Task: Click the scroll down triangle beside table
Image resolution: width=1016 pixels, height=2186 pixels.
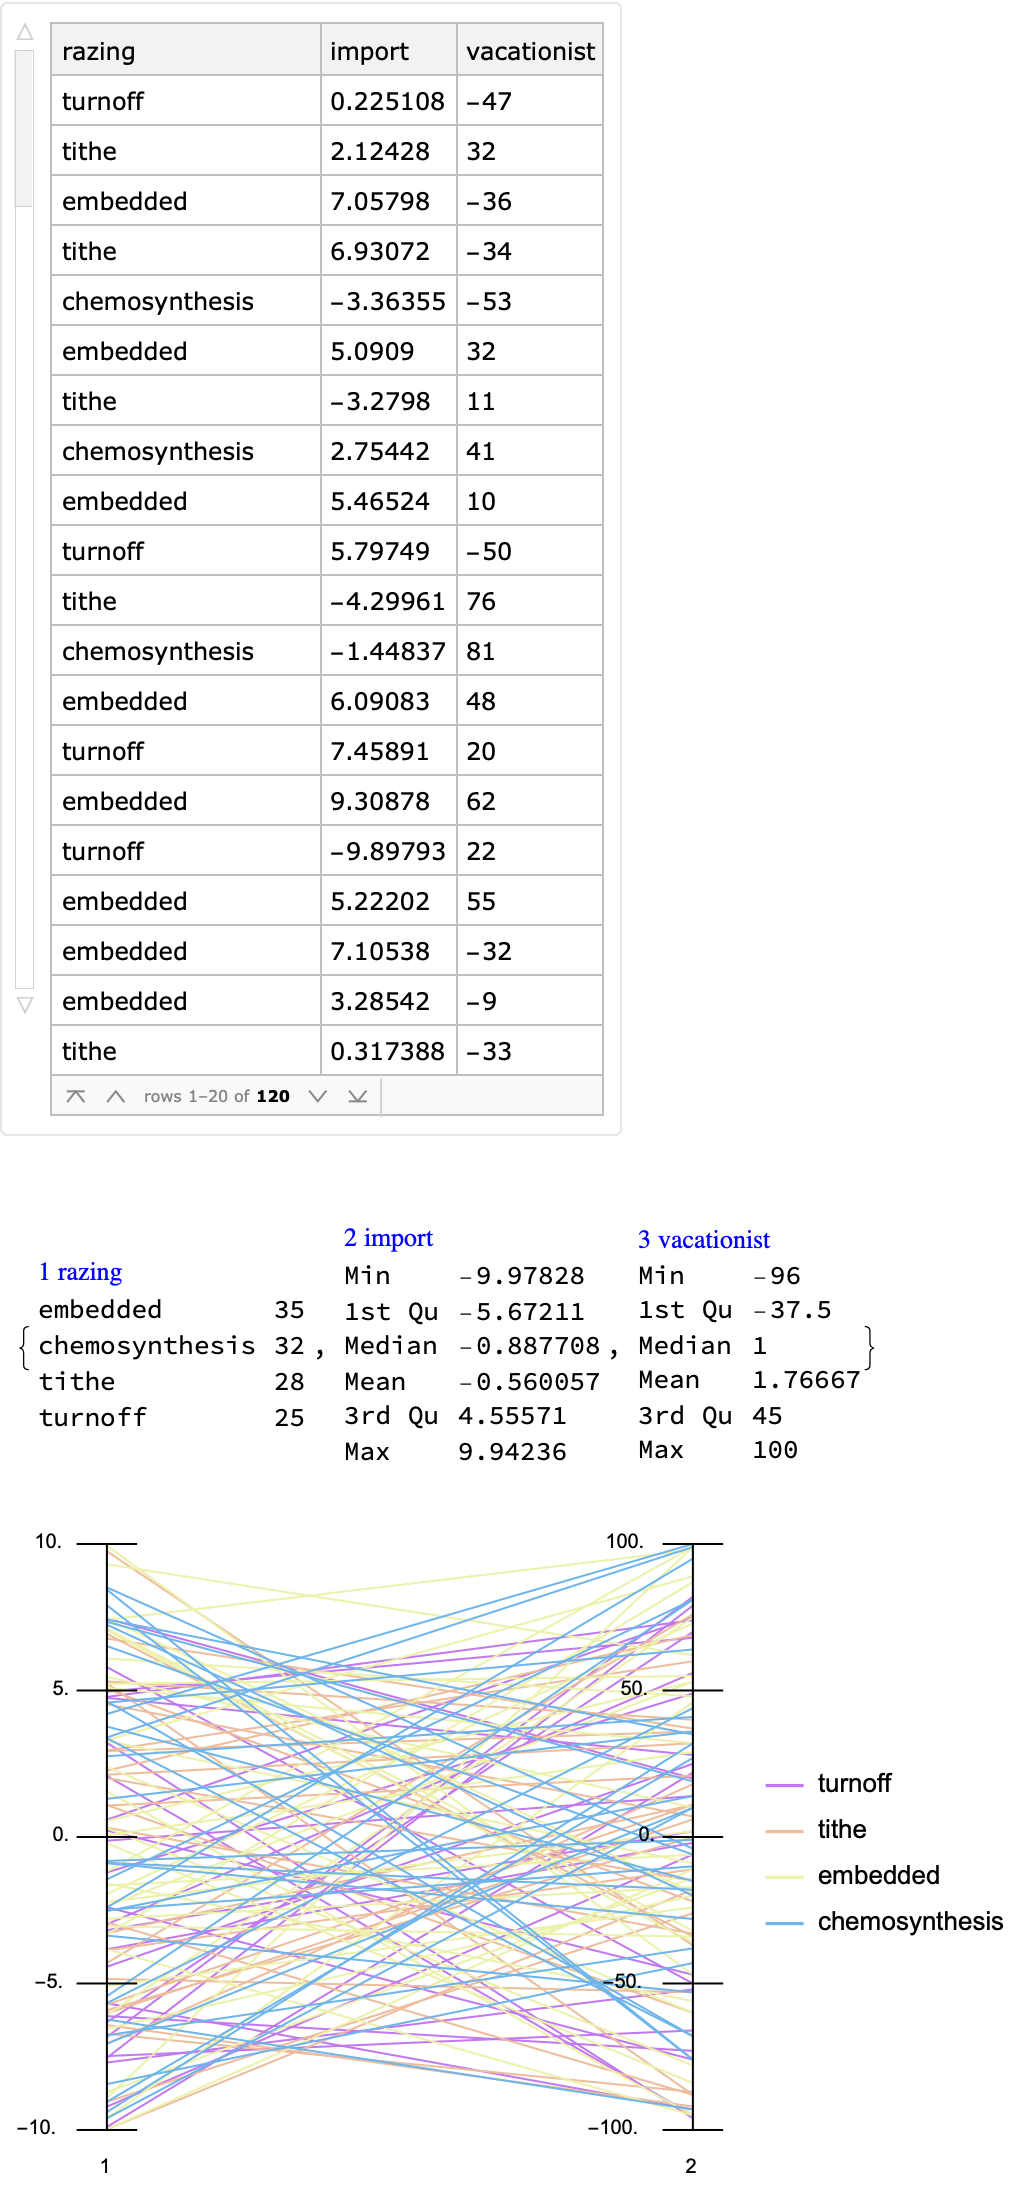Action: [x=25, y=1005]
